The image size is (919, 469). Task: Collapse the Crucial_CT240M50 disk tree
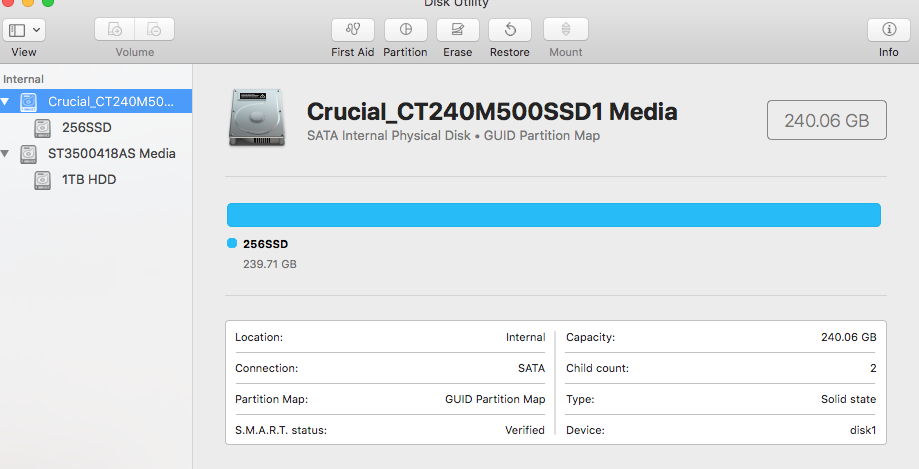(x=5, y=101)
